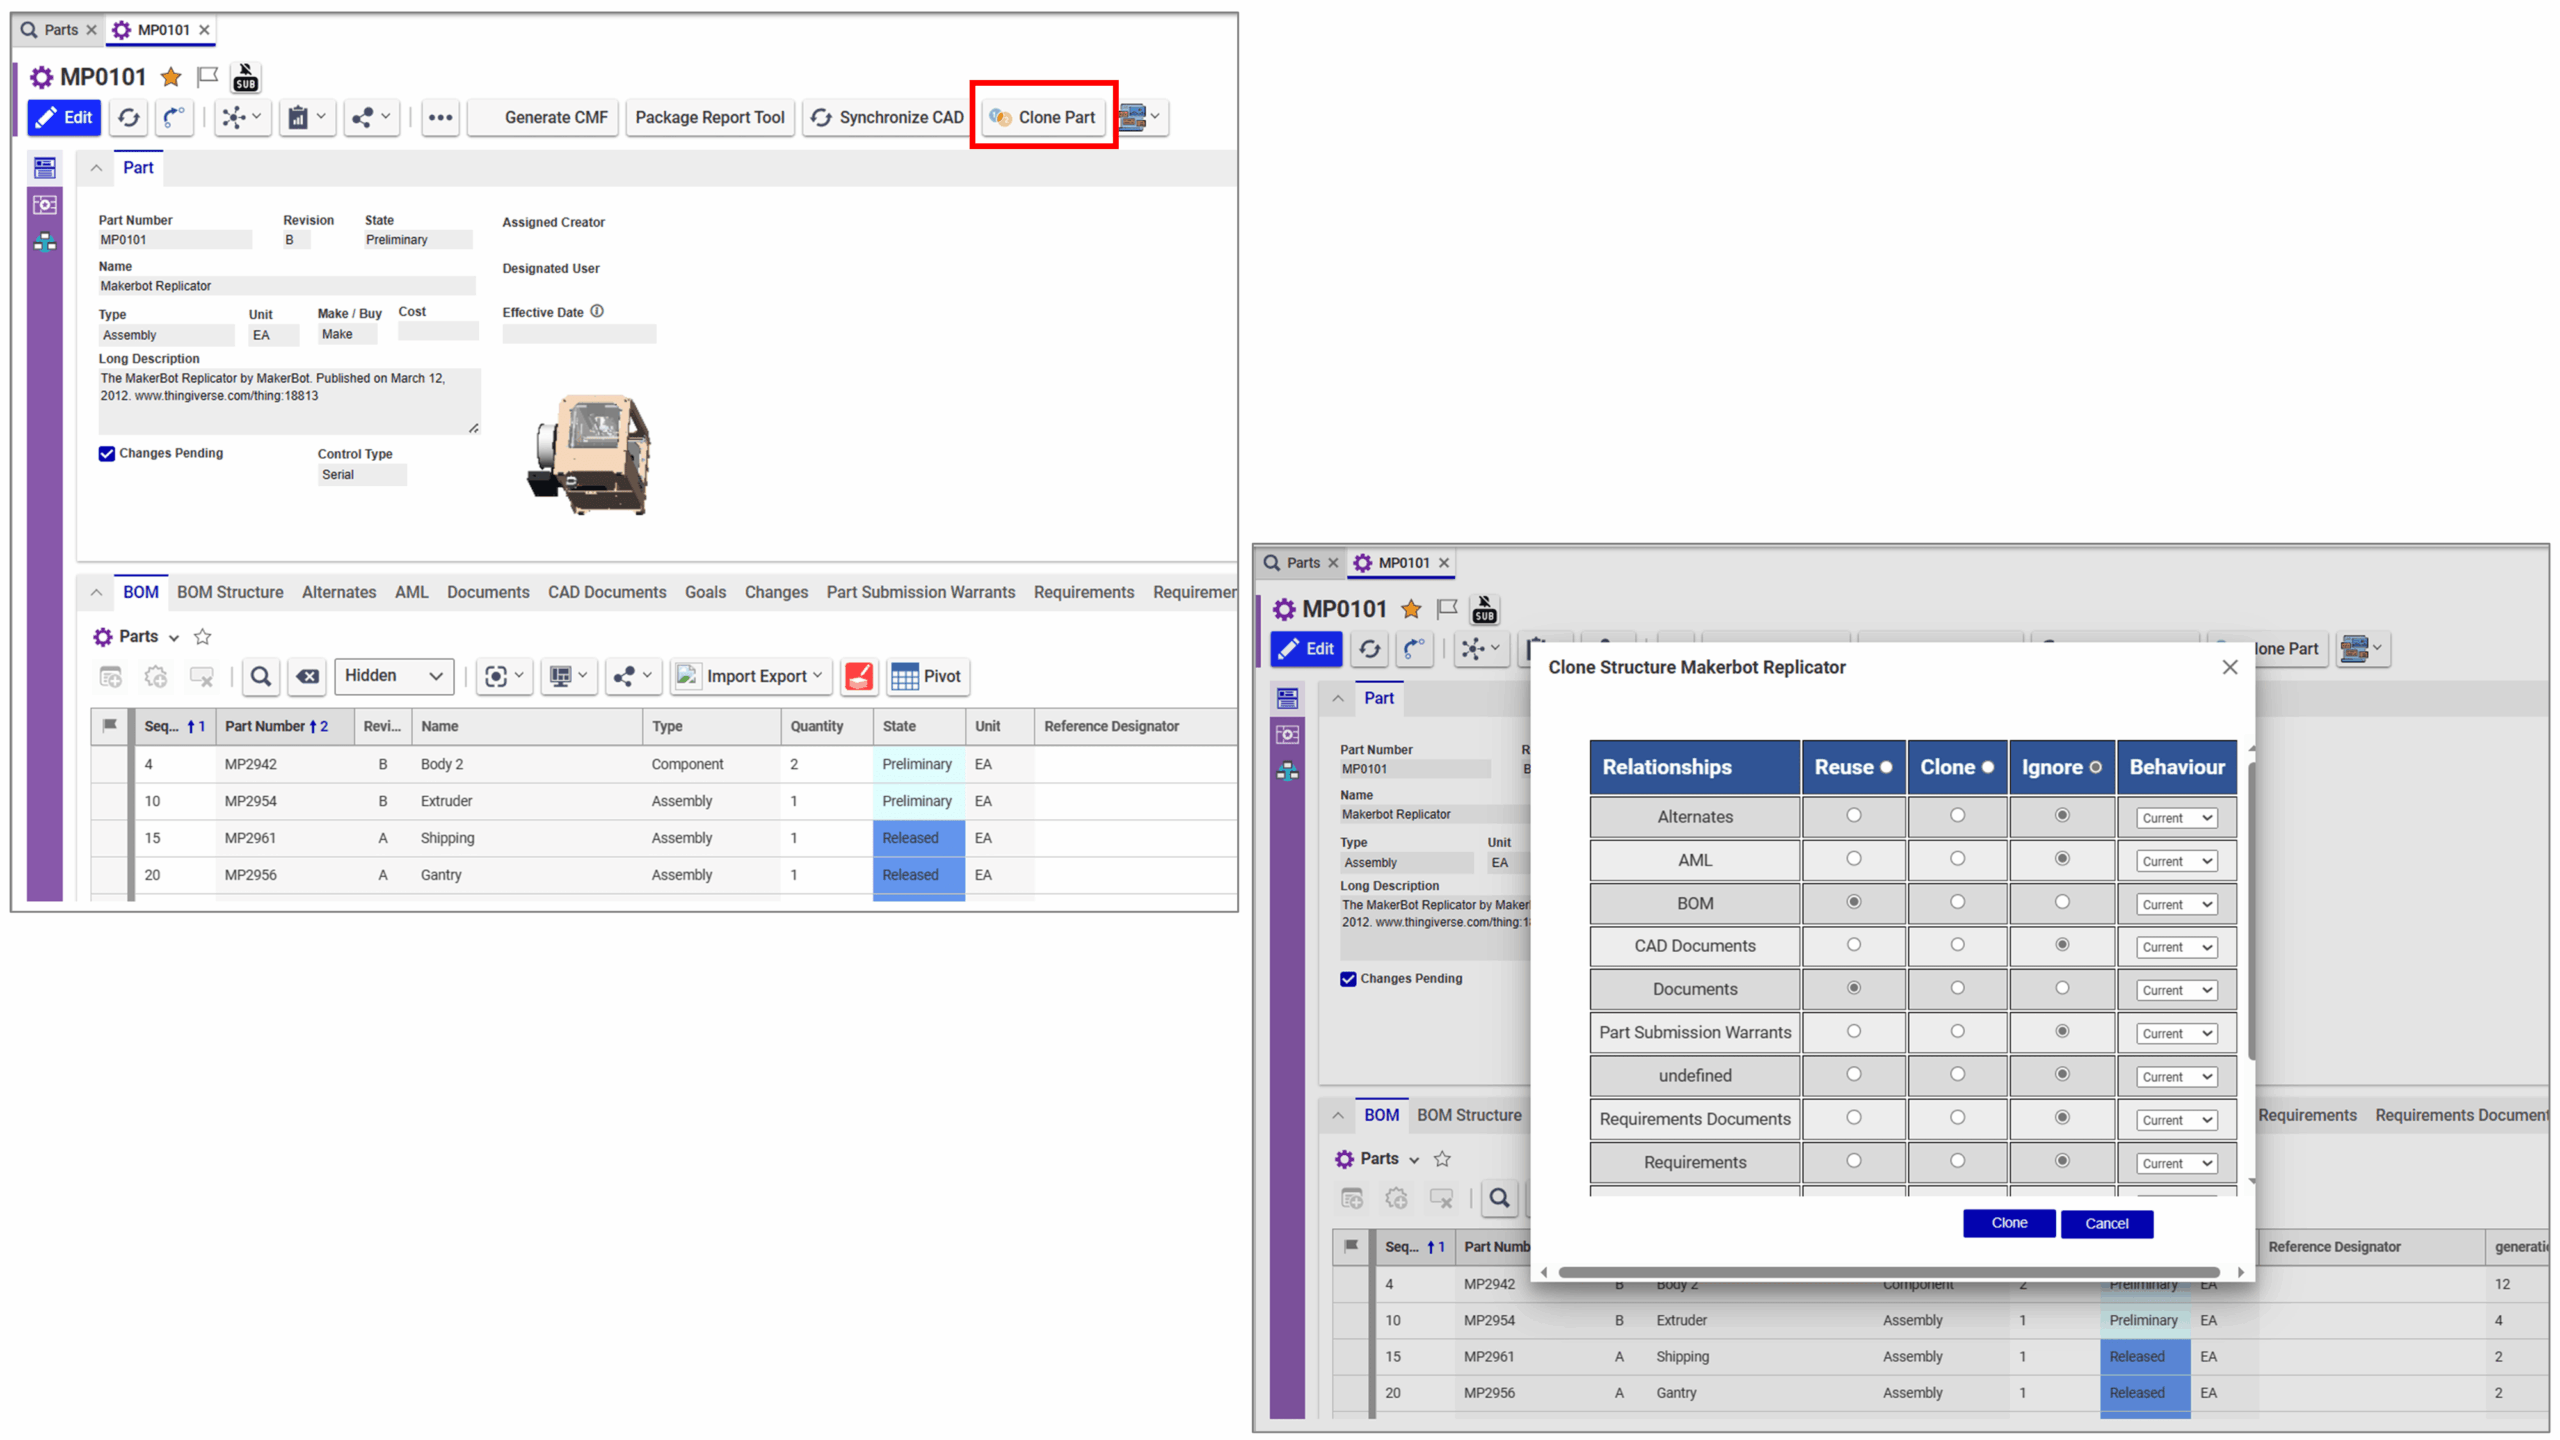Select Clone radio for Requirements row

point(1957,1161)
